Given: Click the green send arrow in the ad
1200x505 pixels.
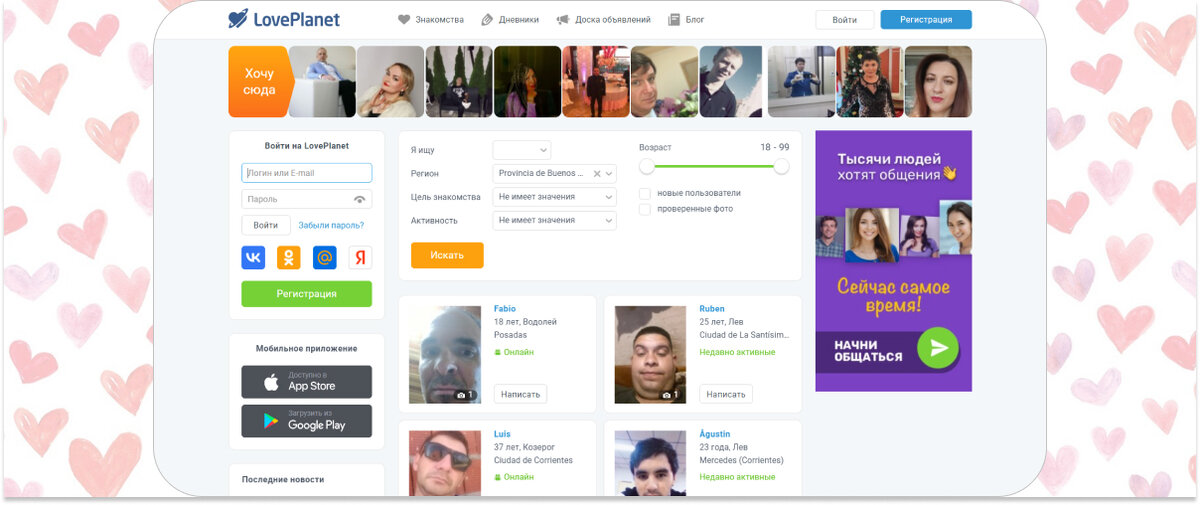Looking at the screenshot, I should (938, 348).
